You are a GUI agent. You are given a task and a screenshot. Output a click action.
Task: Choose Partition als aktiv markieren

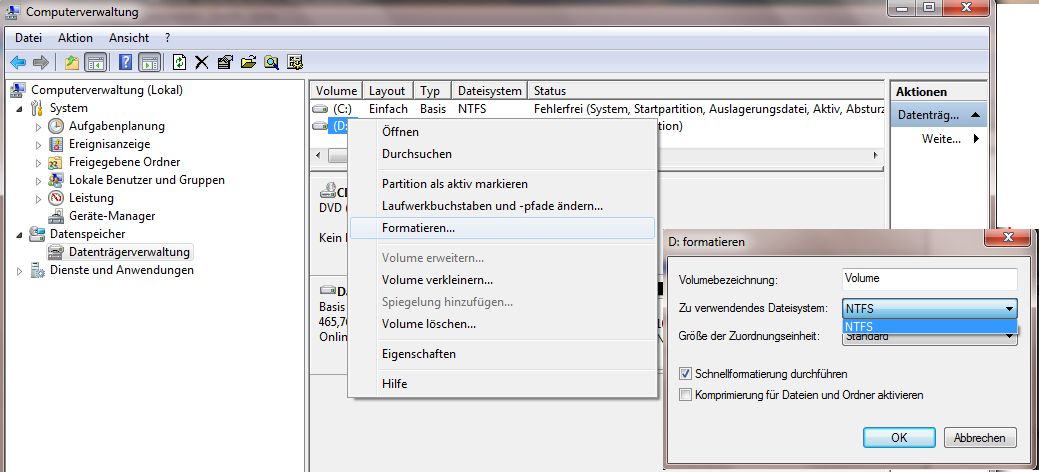502,184
